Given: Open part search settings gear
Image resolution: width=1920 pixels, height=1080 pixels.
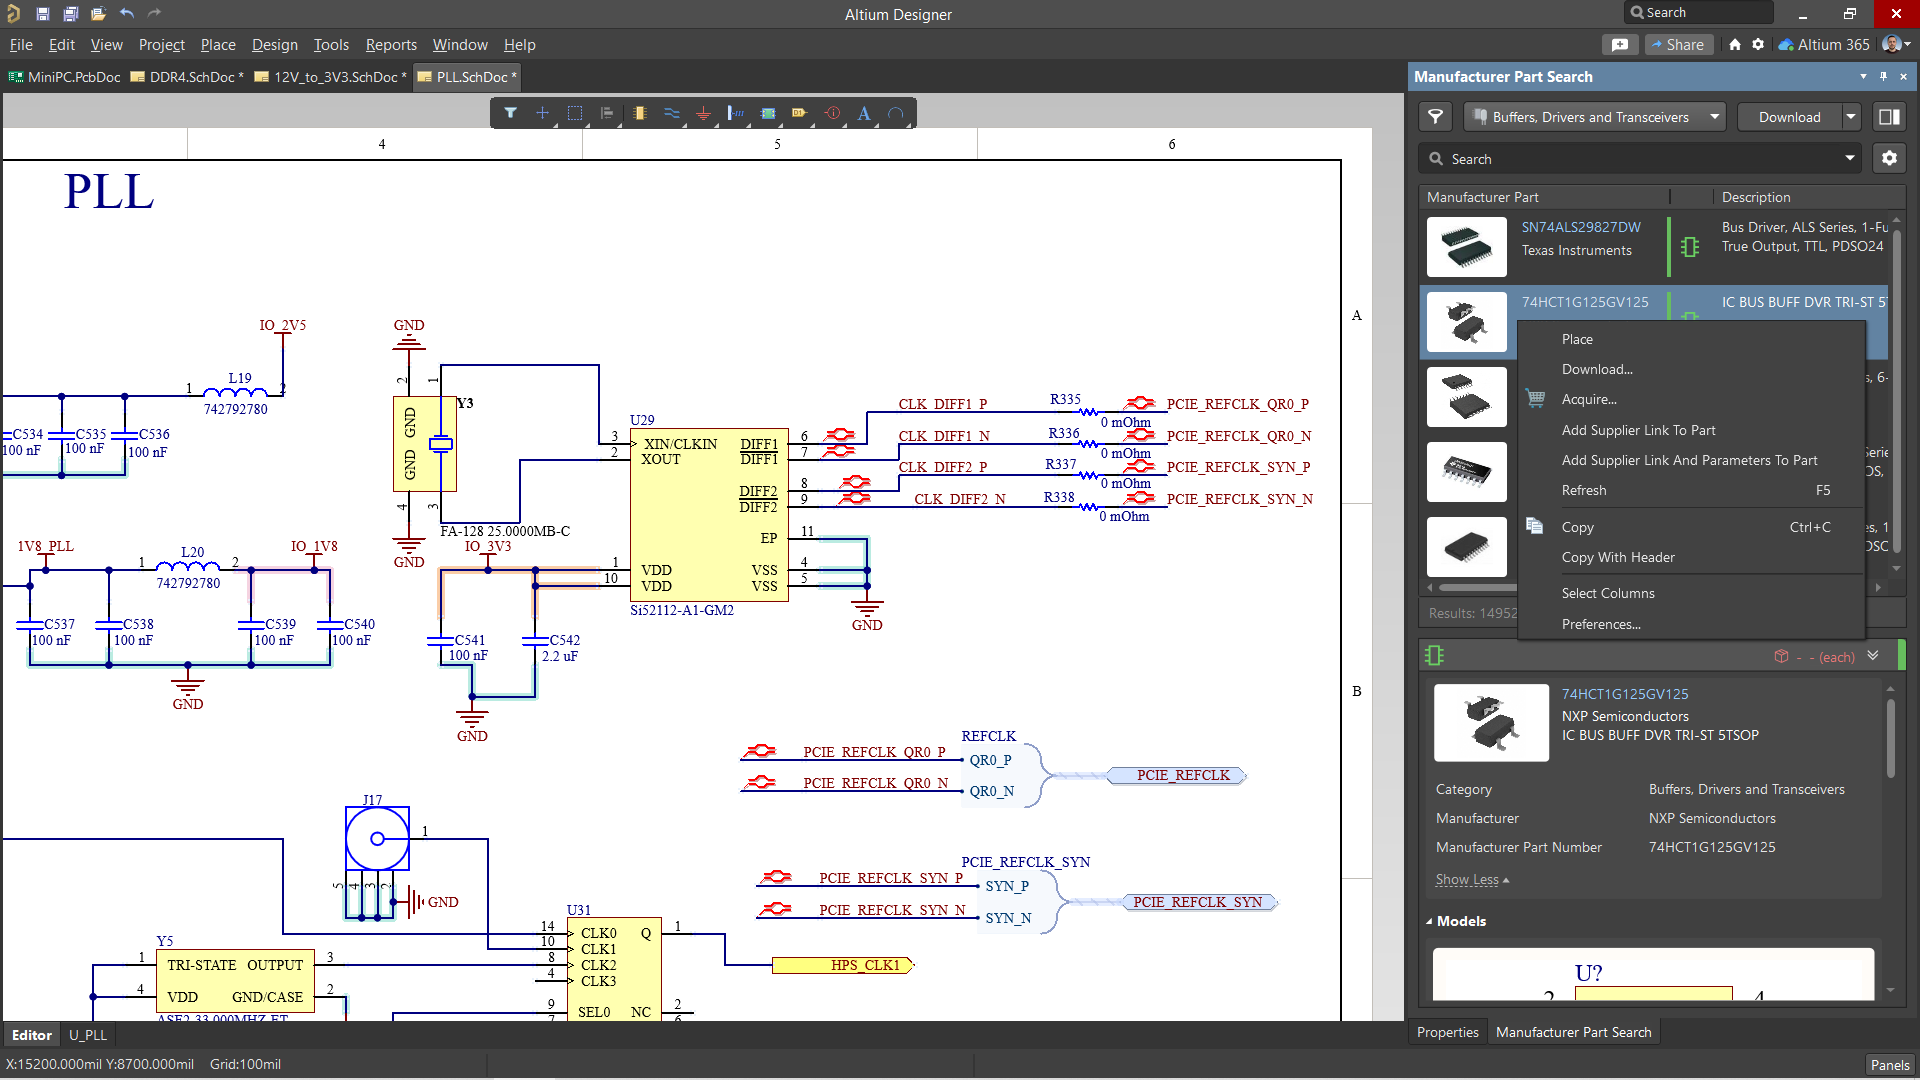Looking at the screenshot, I should [x=1889, y=158].
